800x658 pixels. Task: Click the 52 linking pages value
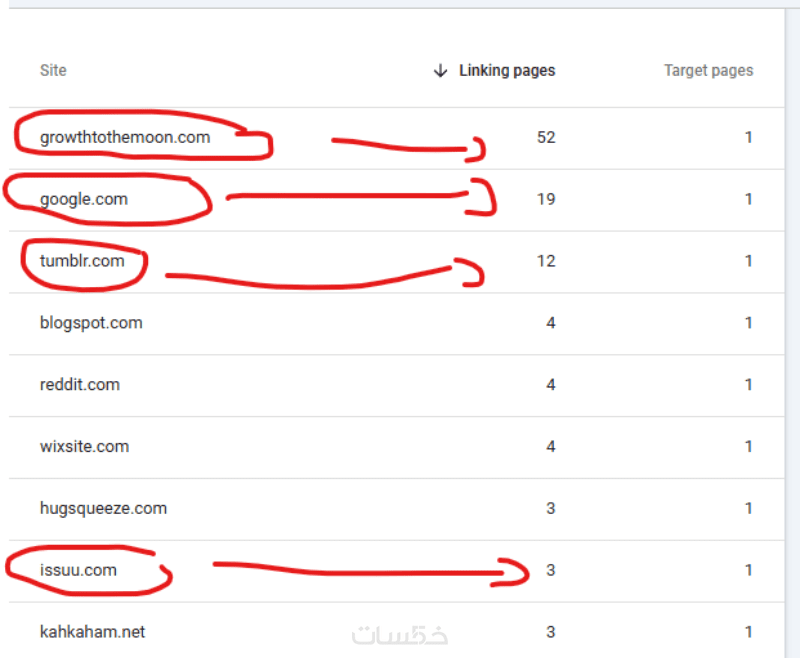point(545,138)
